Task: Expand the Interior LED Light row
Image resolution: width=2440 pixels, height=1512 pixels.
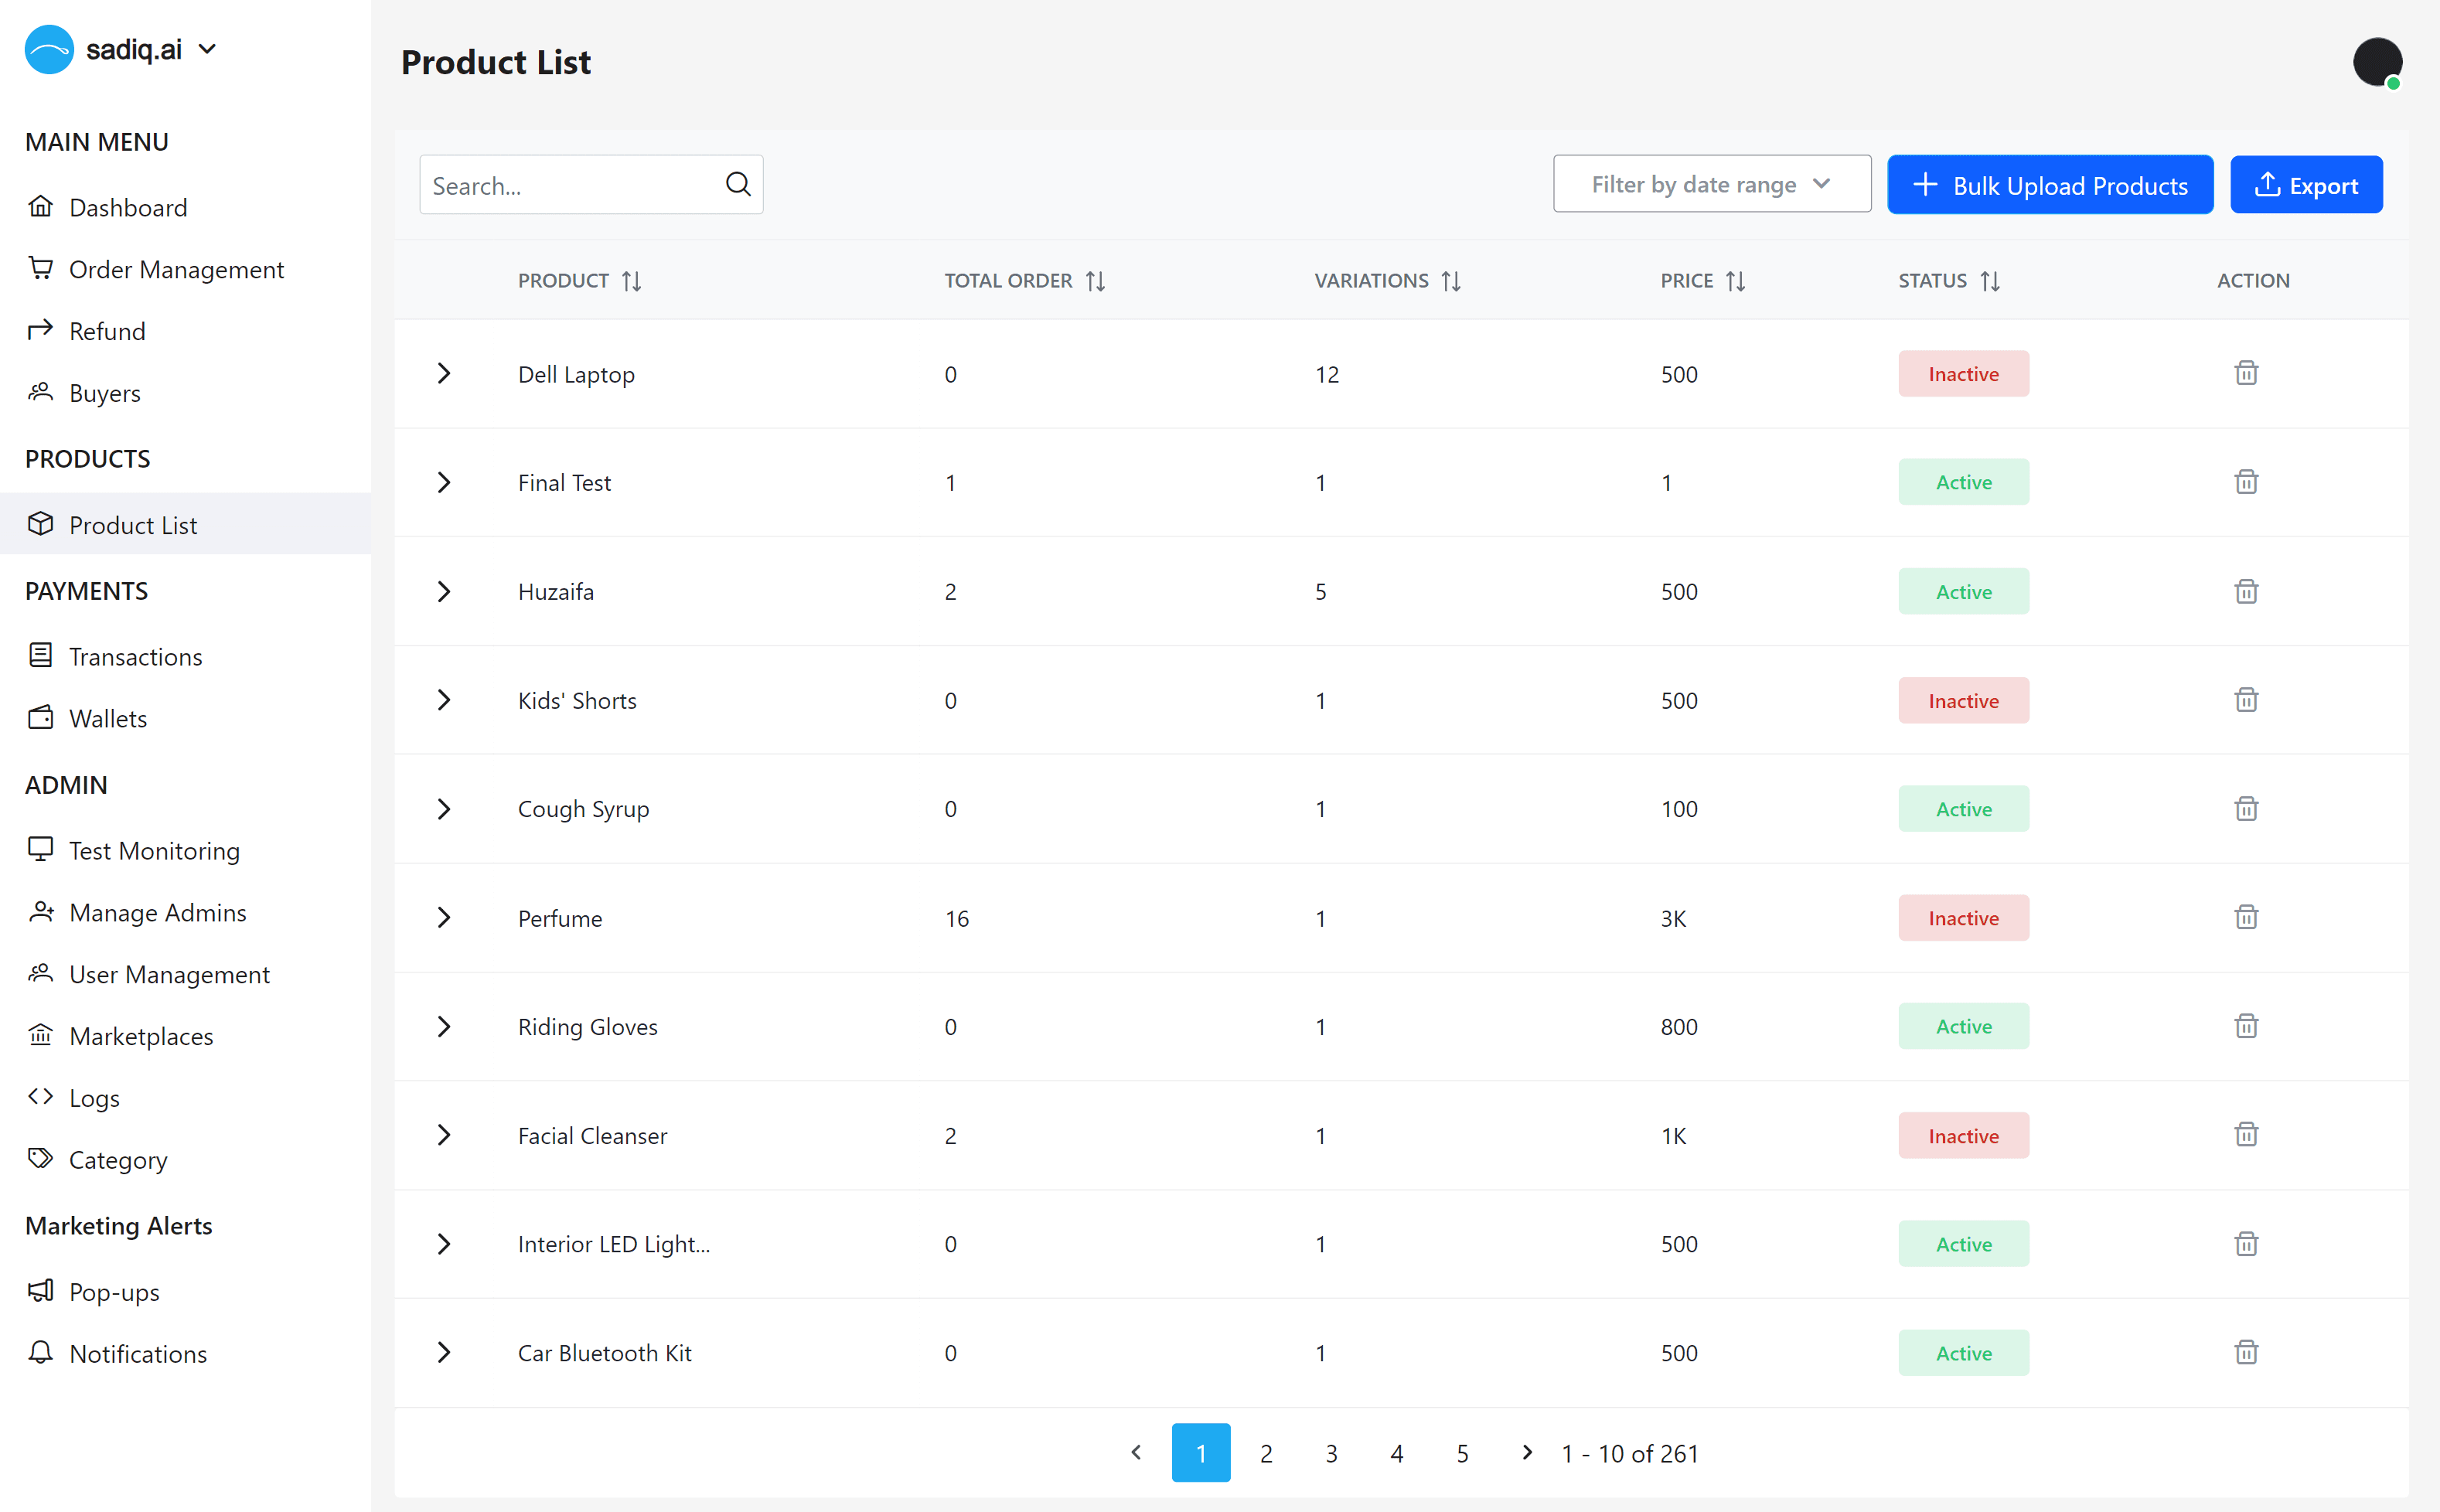Action: pos(444,1244)
